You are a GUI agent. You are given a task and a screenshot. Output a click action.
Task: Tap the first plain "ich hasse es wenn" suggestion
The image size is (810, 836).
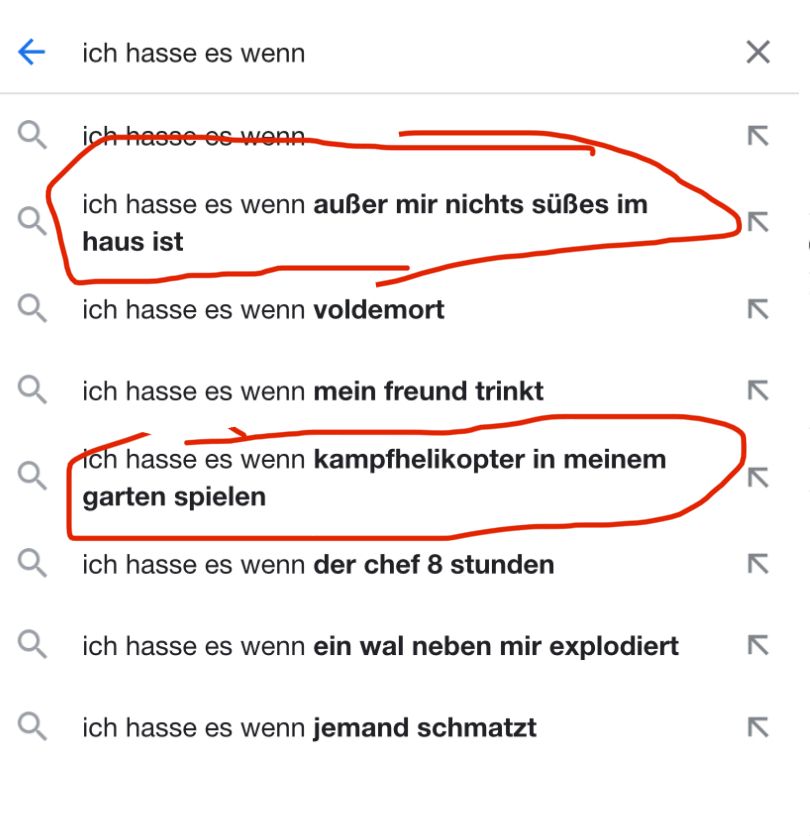(x=193, y=136)
